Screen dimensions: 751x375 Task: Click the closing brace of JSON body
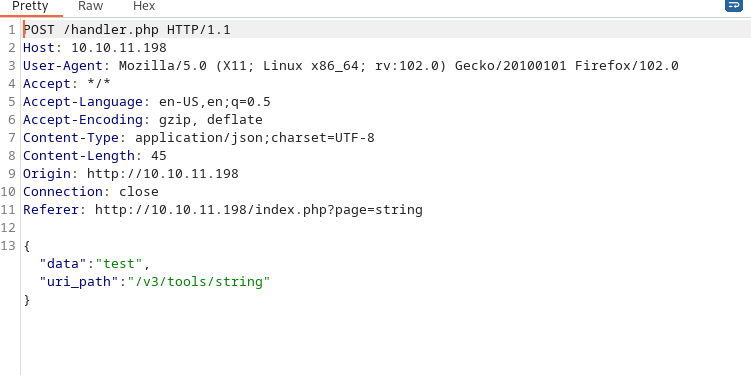[x=27, y=300]
